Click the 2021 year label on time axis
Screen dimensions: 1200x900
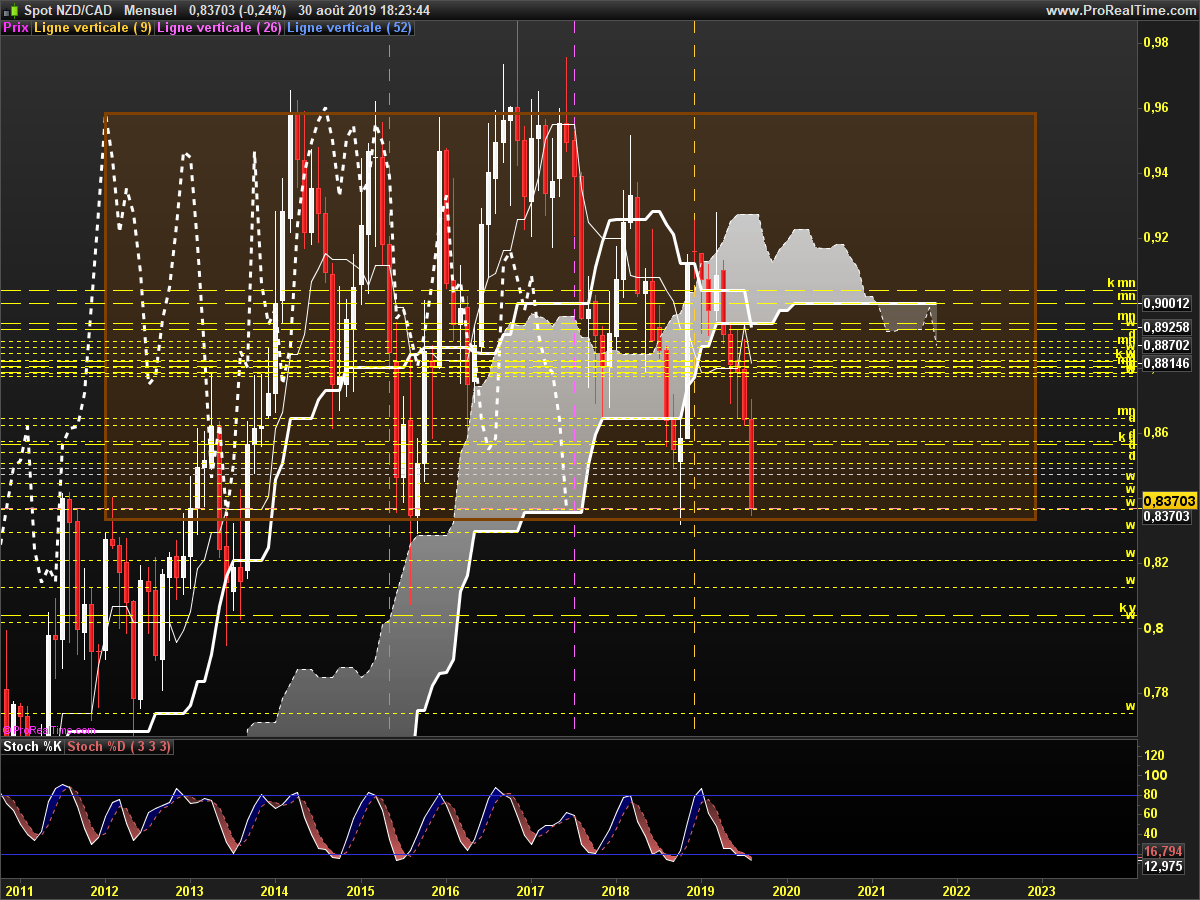click(x=871, y=889)
